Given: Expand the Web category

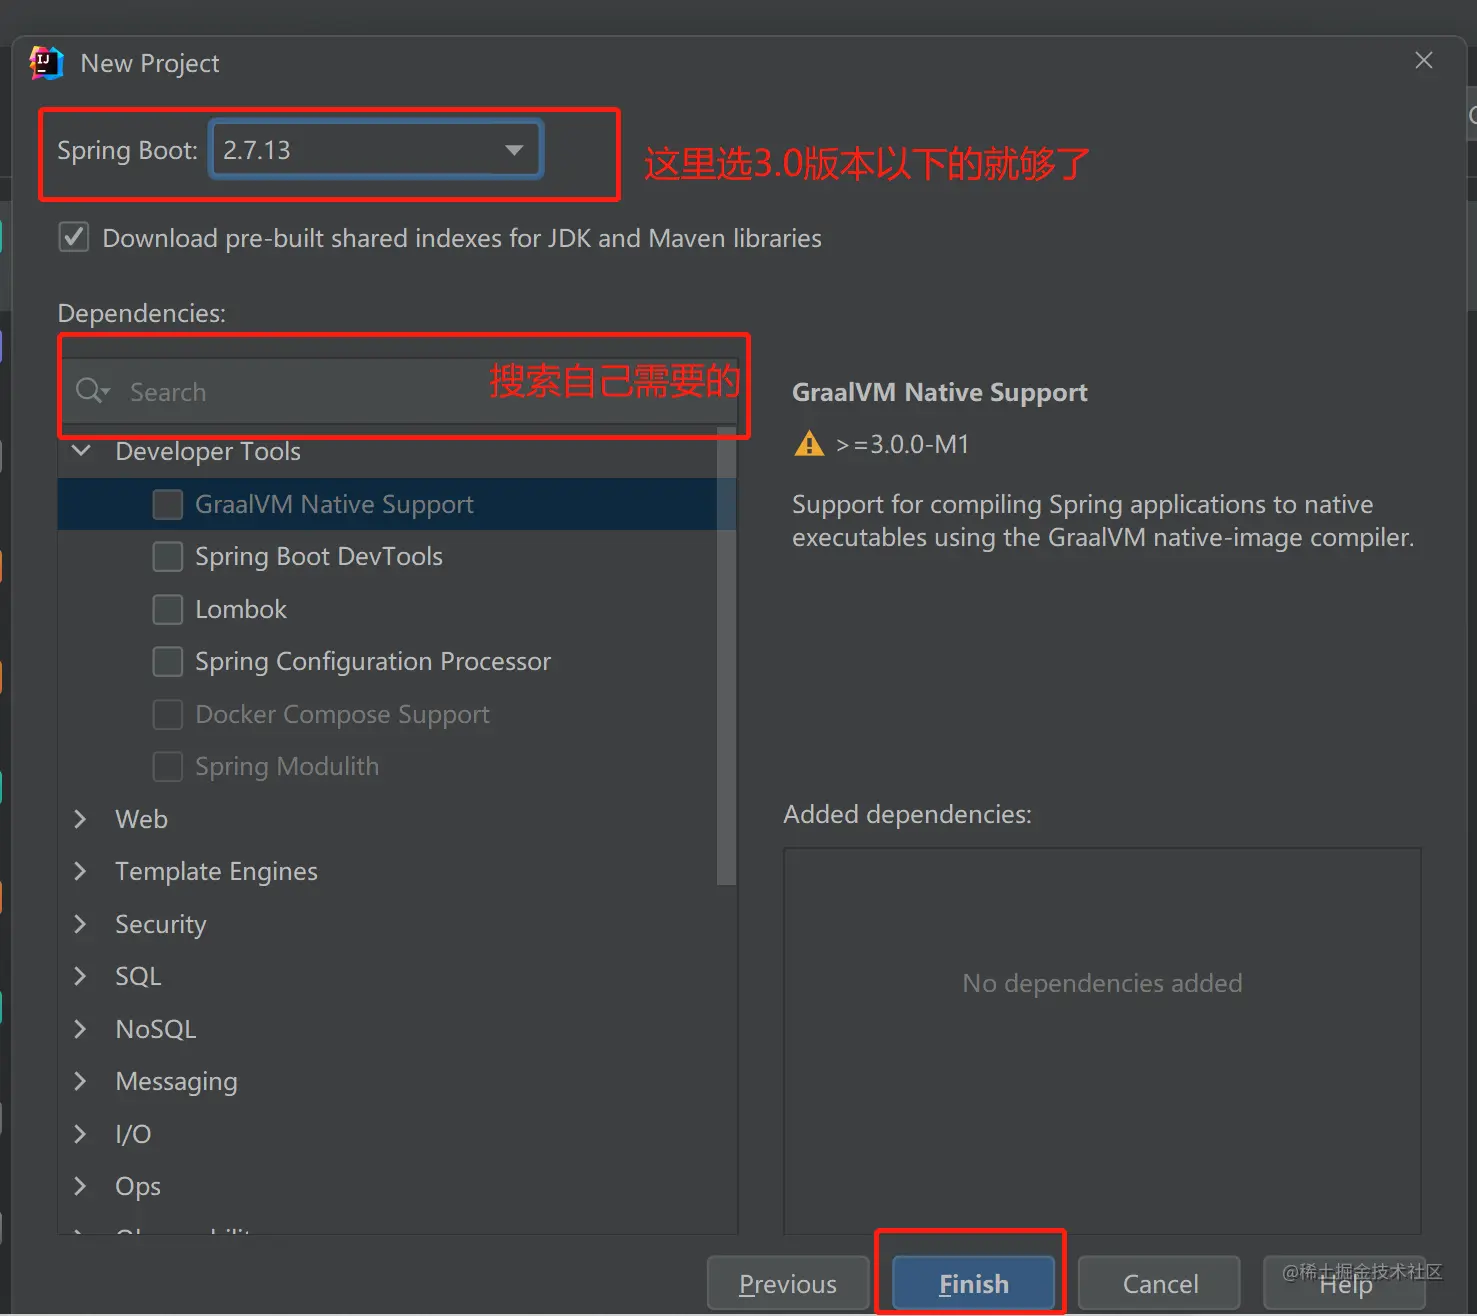Looking at the screenshot, I should tap(81, 819).
